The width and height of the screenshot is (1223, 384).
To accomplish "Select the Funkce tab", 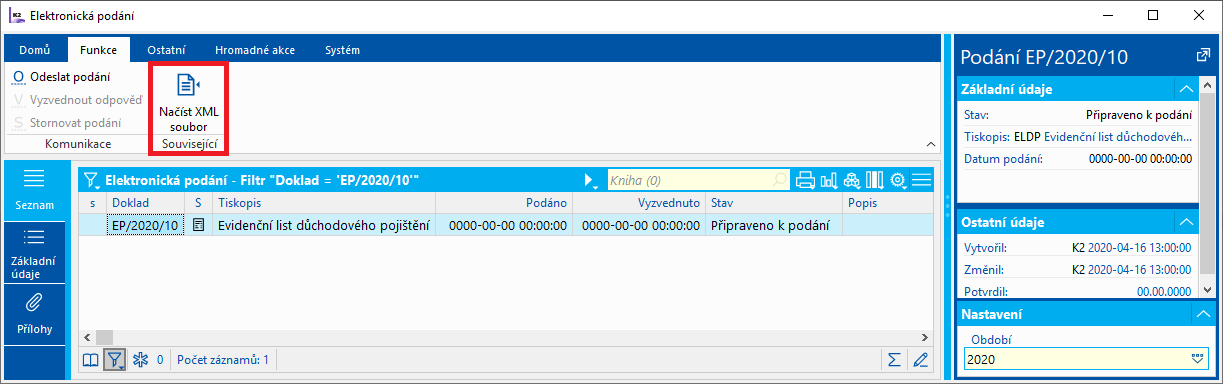I will coord(99,50).
